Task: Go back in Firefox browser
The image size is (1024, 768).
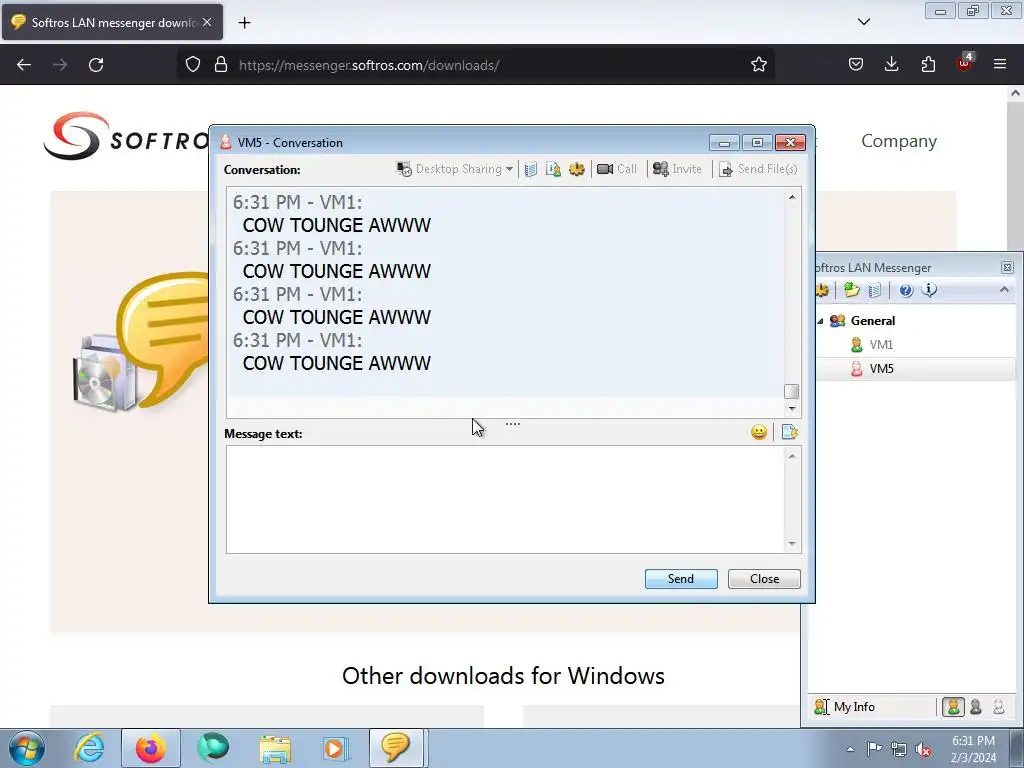Action: 24,65
